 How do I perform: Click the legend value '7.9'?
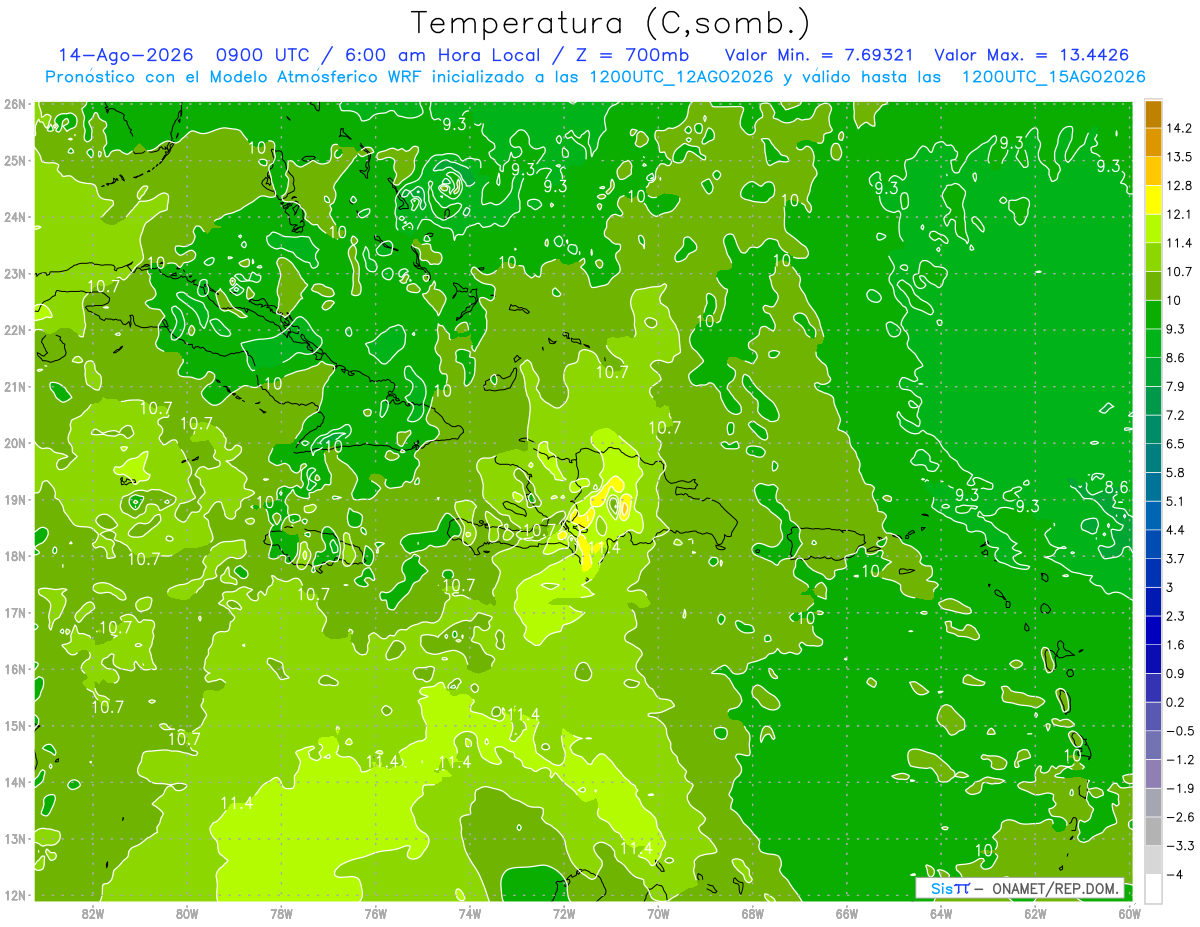point(1175,386)
